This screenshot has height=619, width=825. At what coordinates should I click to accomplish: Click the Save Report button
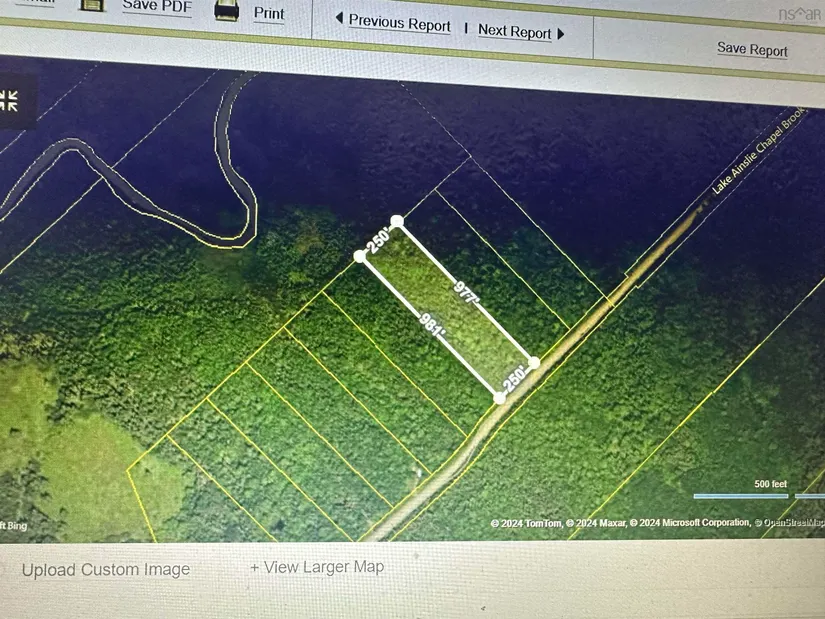(752, 49)
